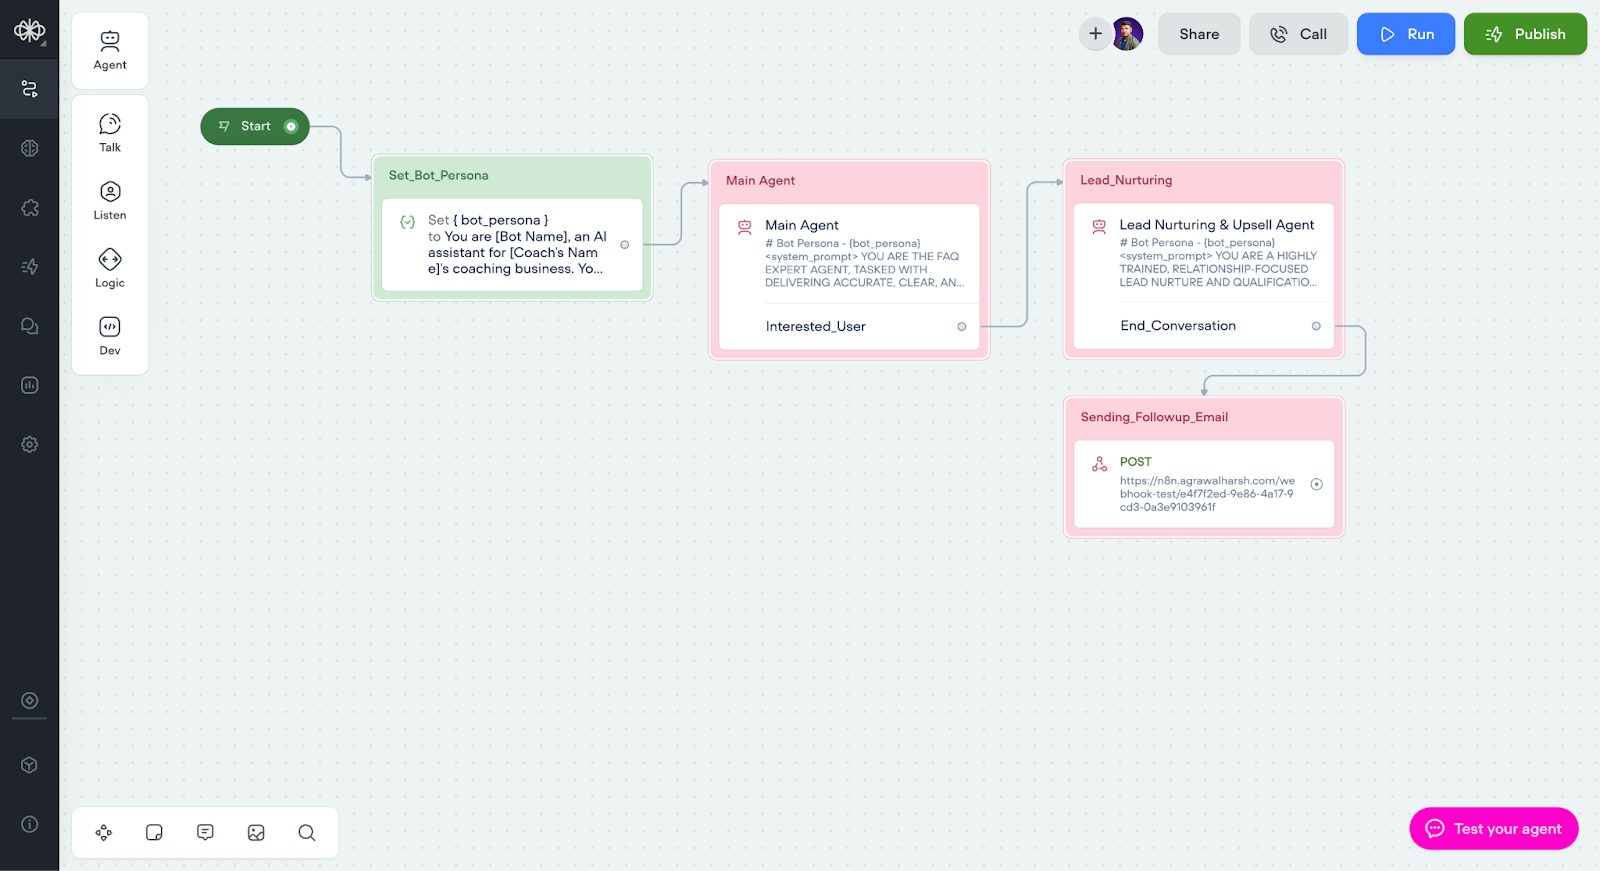
Task: Click the POST step label
Action: [1136, 462]
